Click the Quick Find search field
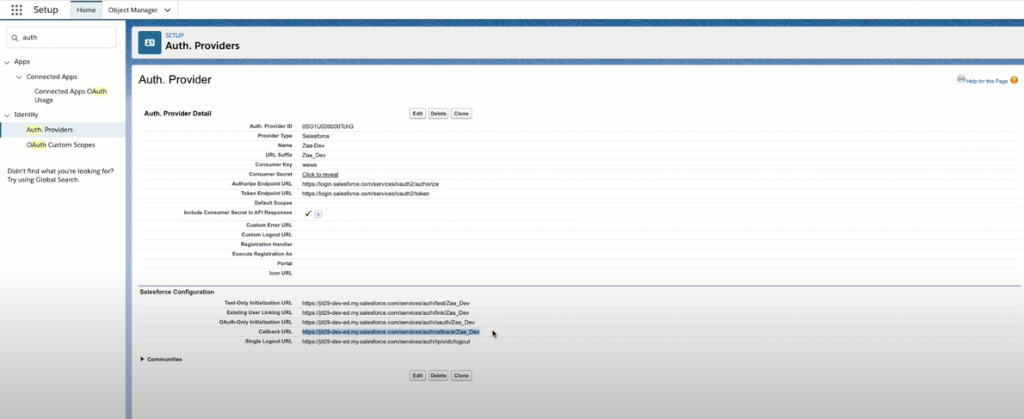 [66, 38]
